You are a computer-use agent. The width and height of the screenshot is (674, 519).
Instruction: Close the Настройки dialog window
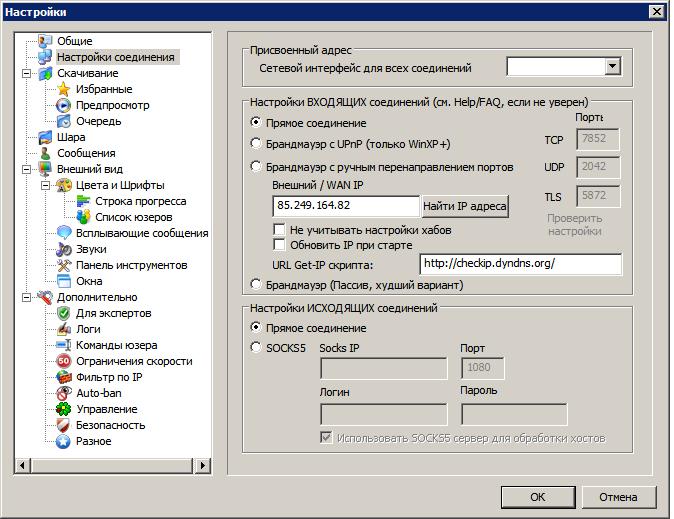(x=657, y=12)
